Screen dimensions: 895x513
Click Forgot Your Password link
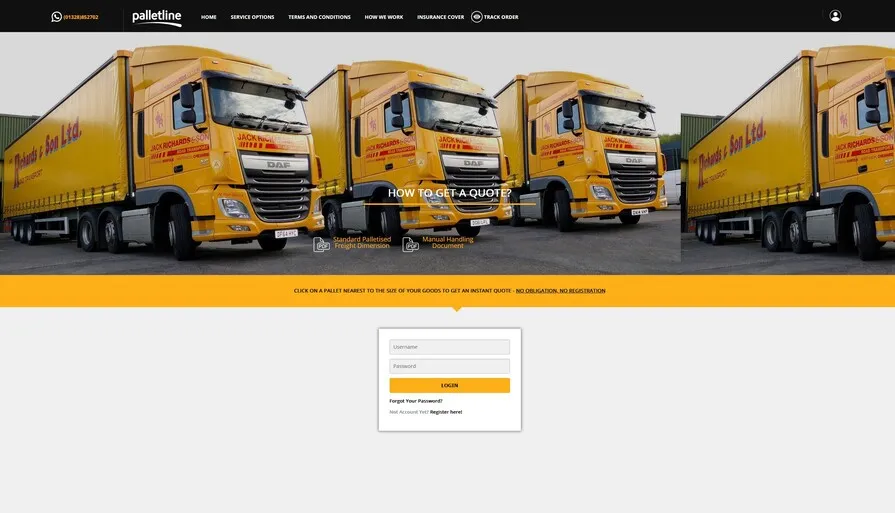click(x=416, y=401)
